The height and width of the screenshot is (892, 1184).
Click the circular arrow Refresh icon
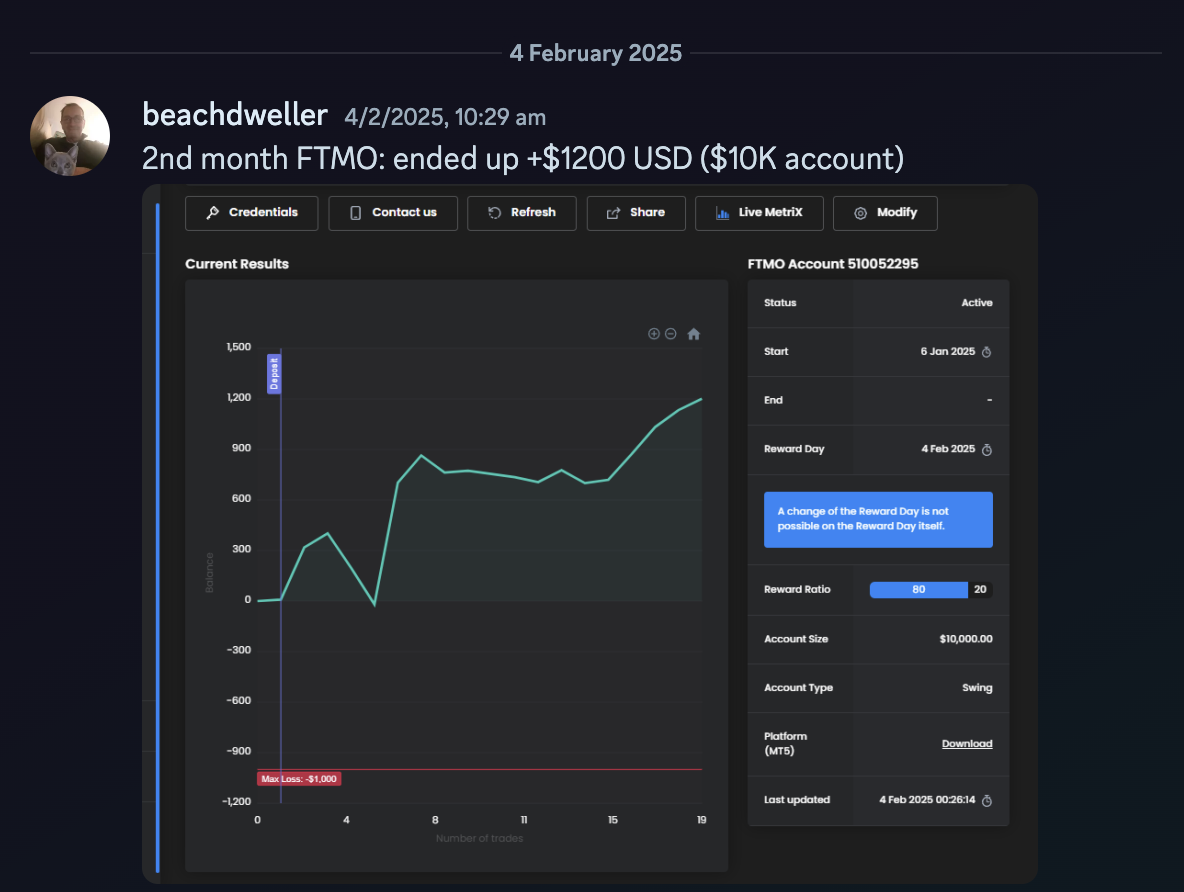(495, 213)
